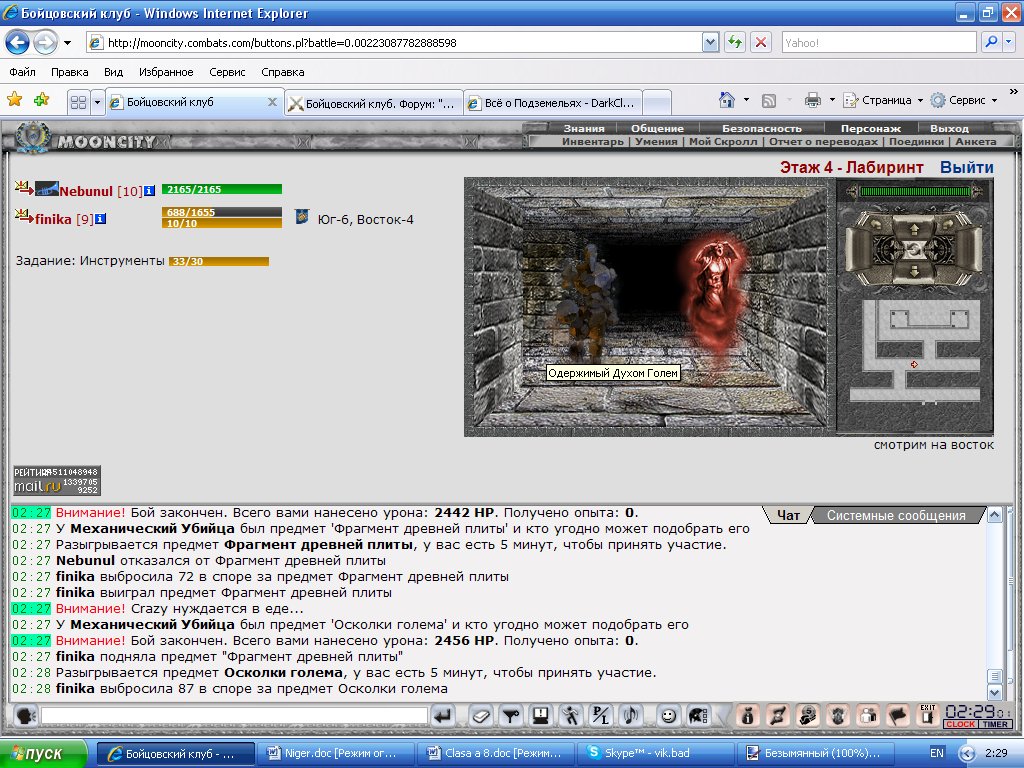Viewport: 1024px width, 768px height.
Task: Open the Quick Tabs list dropdown arrow
Action: click(x=97, y=103)
